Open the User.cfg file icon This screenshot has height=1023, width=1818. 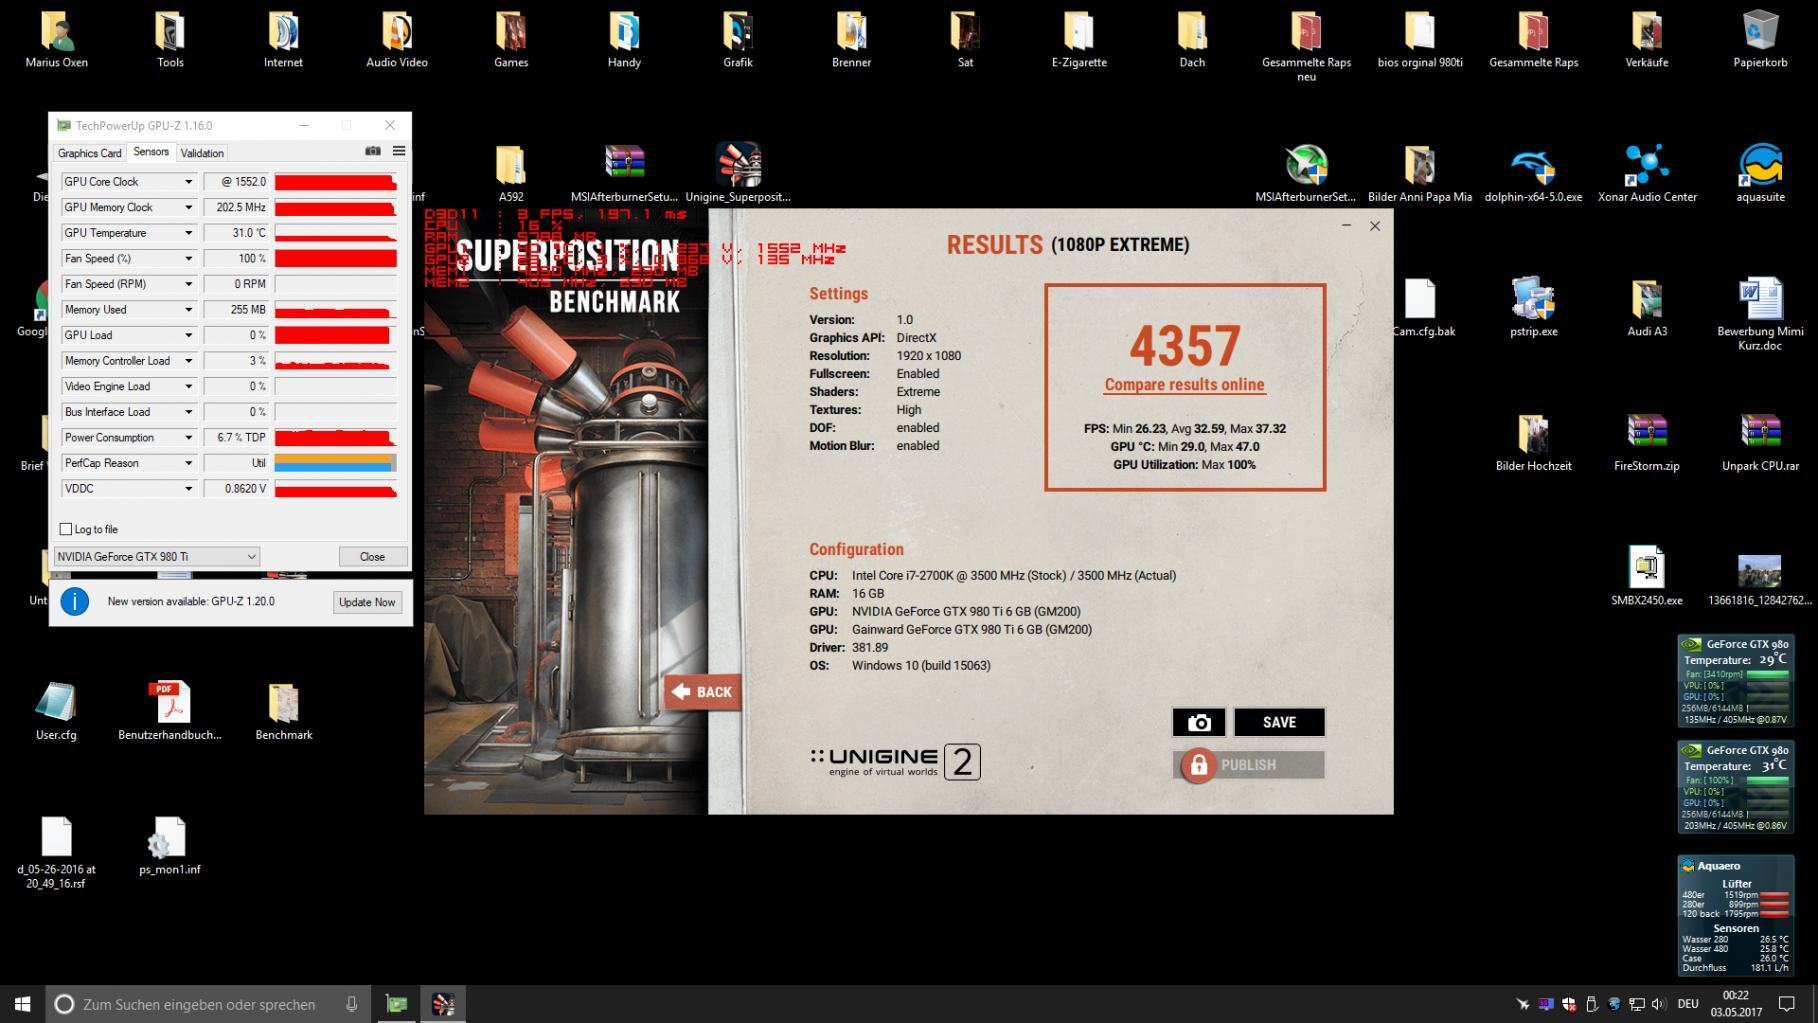click(x=56, y=710)
